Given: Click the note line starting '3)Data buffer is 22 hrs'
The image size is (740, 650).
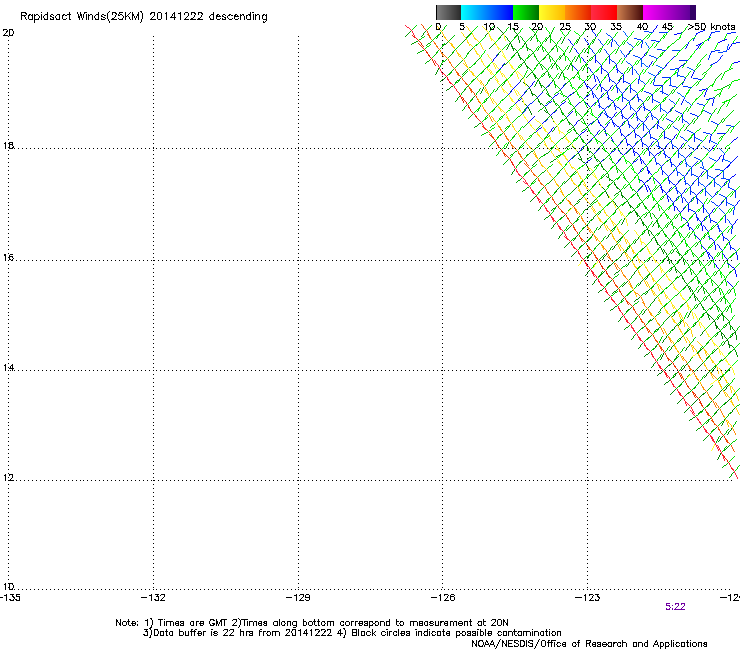Looking at the screenshot, I should pyautogui.click(x=352, y=633).
